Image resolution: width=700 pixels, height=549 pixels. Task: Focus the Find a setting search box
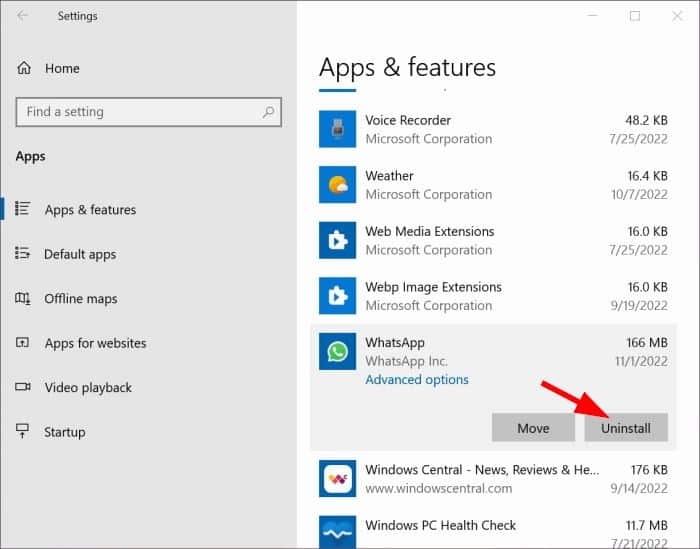[149, 112]
